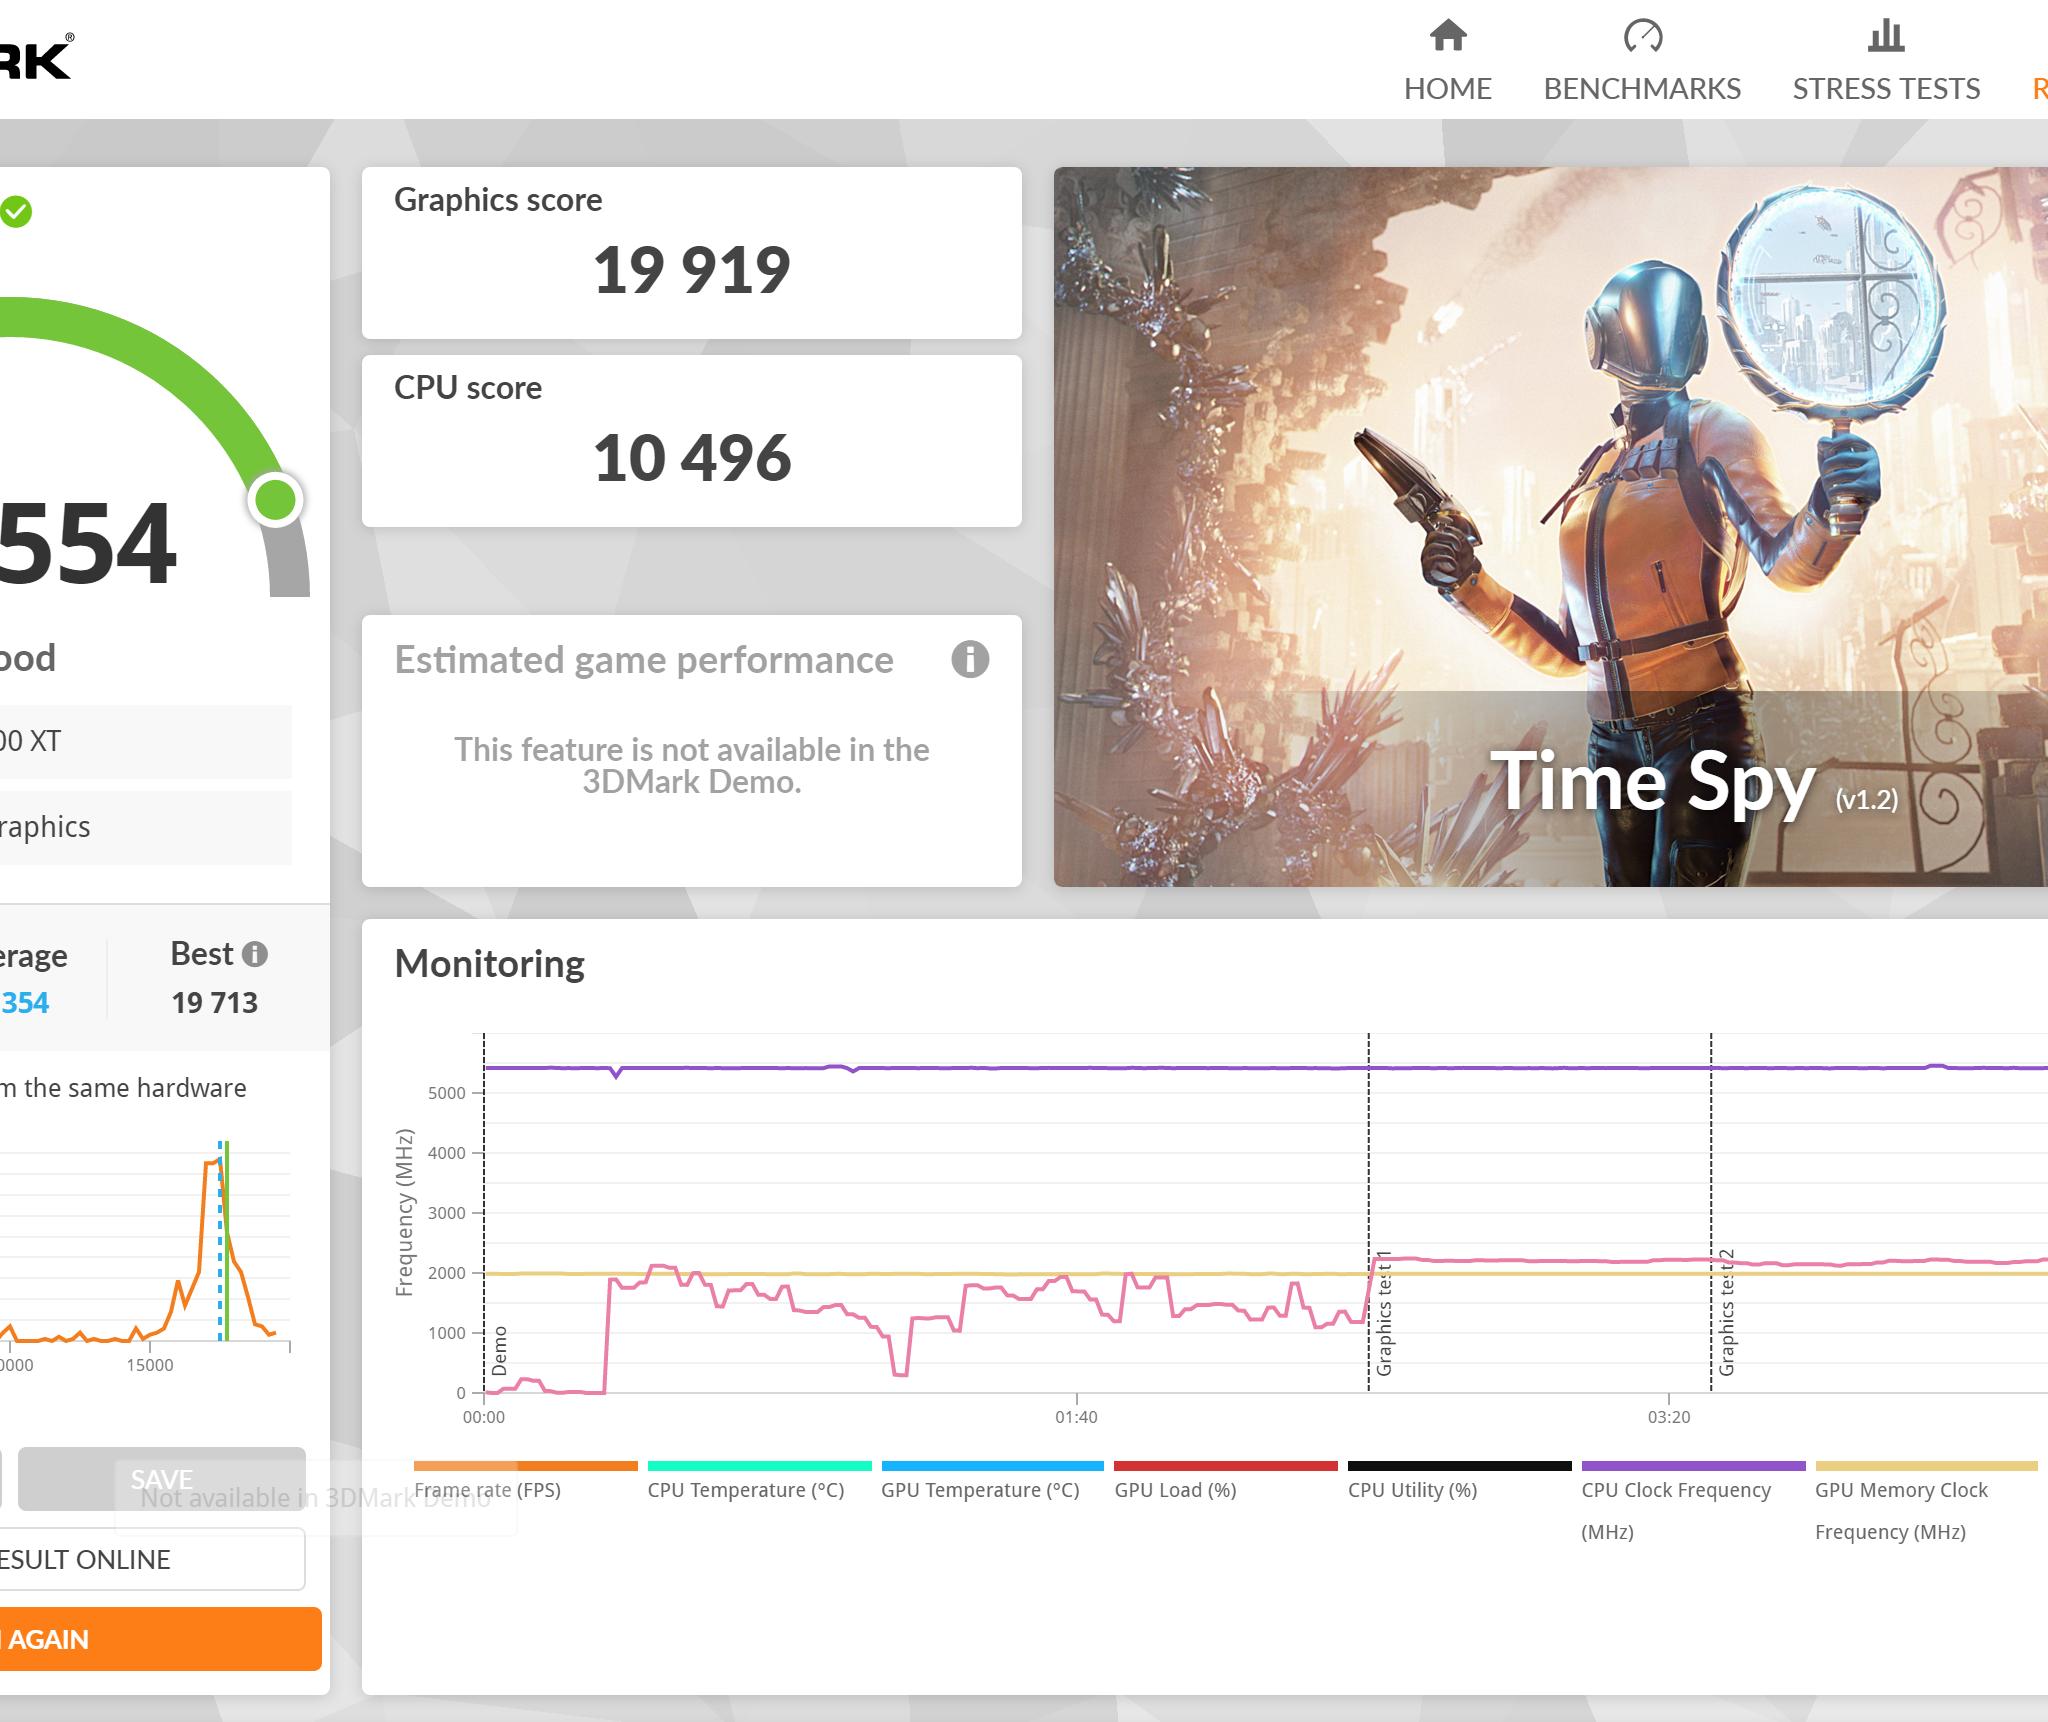The height and width of the screenshot is (1722, 2048).
Task: Toggle CPU Utility (%) legend entry
Action: coord(1412,1490)
